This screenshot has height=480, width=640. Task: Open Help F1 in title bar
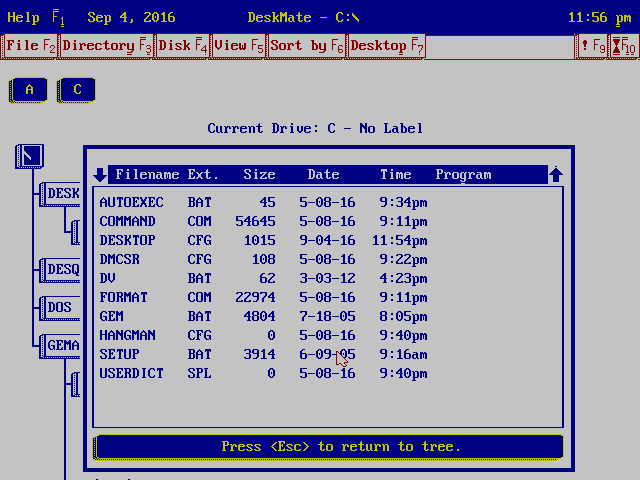tap(36, 18)
